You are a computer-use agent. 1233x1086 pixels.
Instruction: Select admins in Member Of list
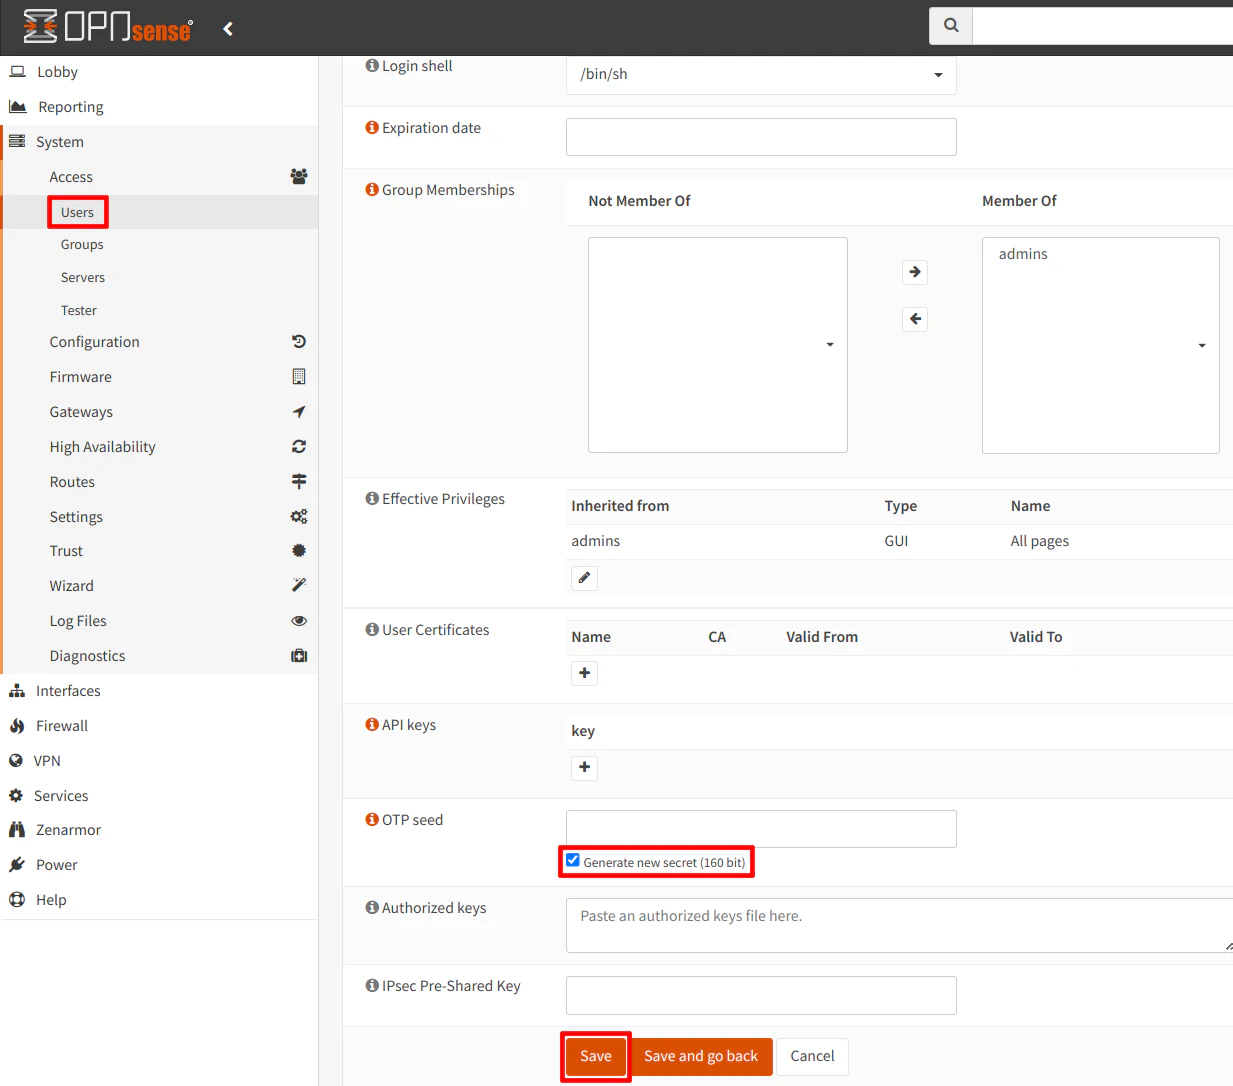tap(1023, 254)
